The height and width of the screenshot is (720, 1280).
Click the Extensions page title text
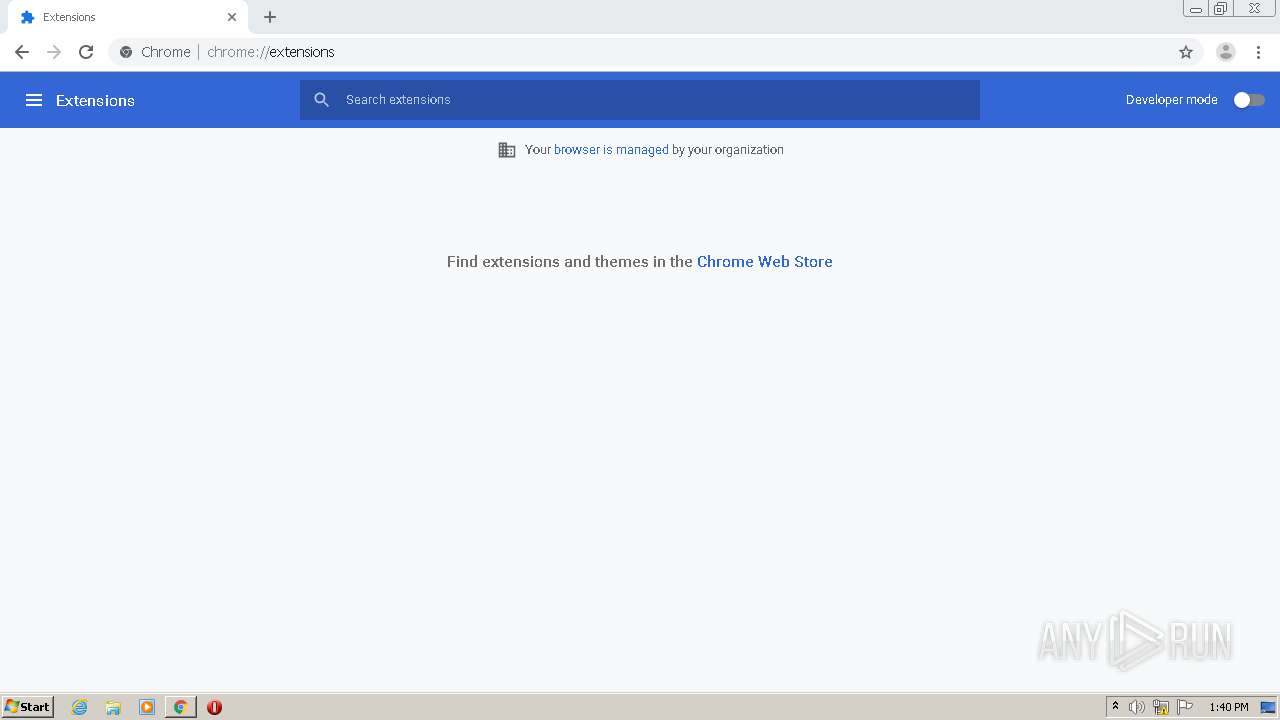[95, 100]
